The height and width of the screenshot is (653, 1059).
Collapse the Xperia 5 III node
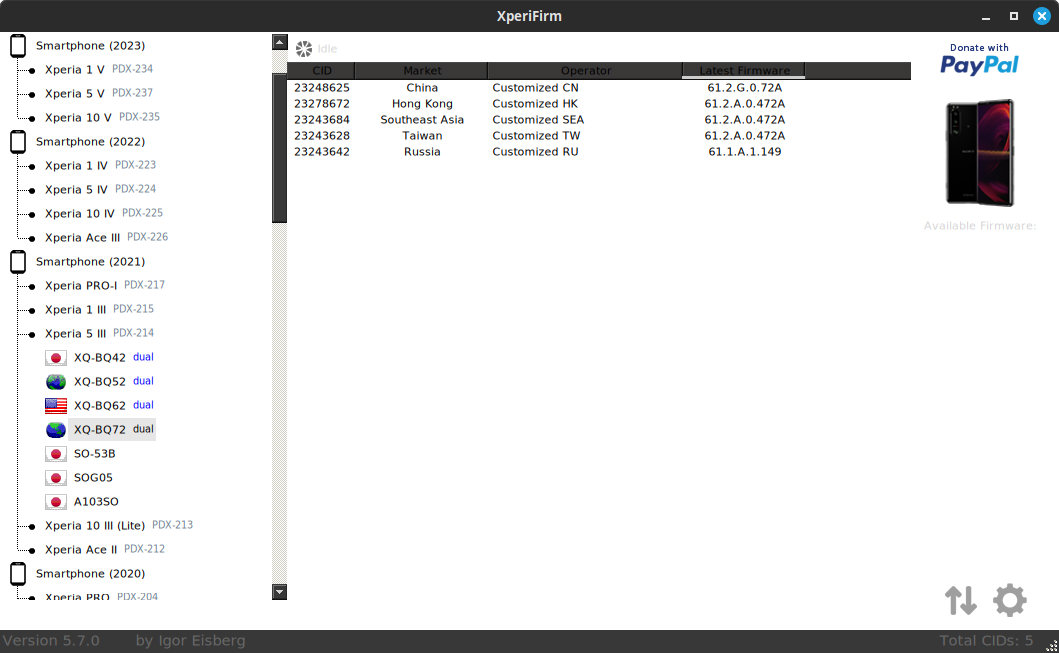coord(32,335)
